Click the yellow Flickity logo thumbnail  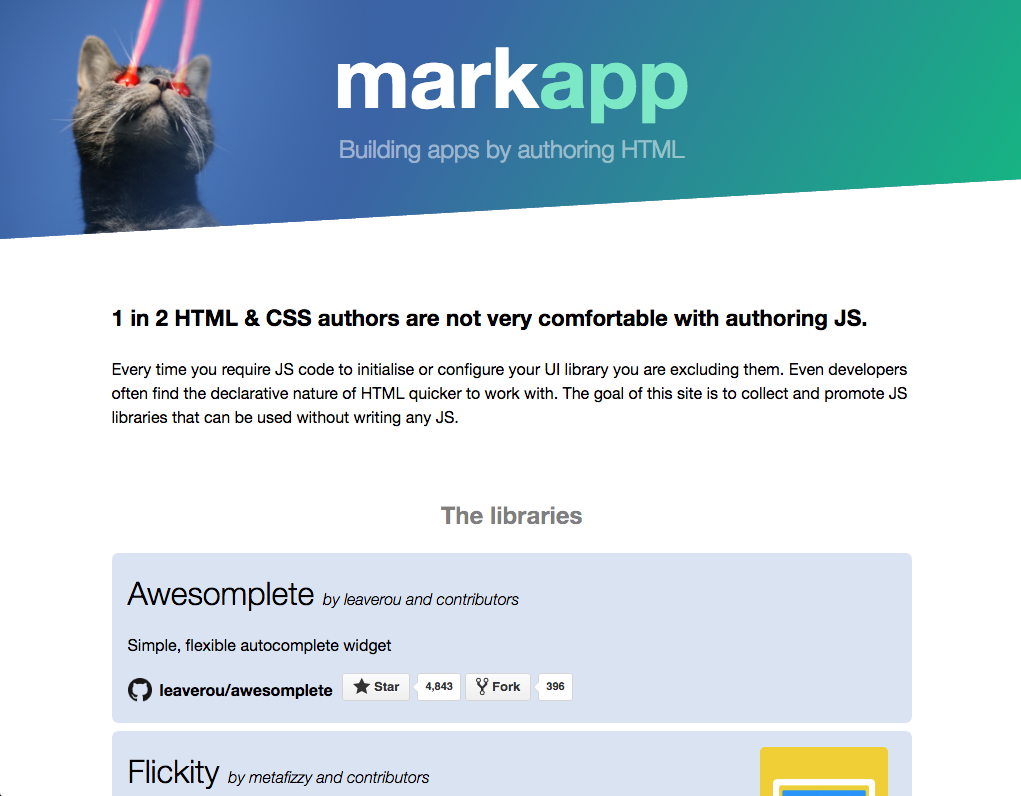824,772
